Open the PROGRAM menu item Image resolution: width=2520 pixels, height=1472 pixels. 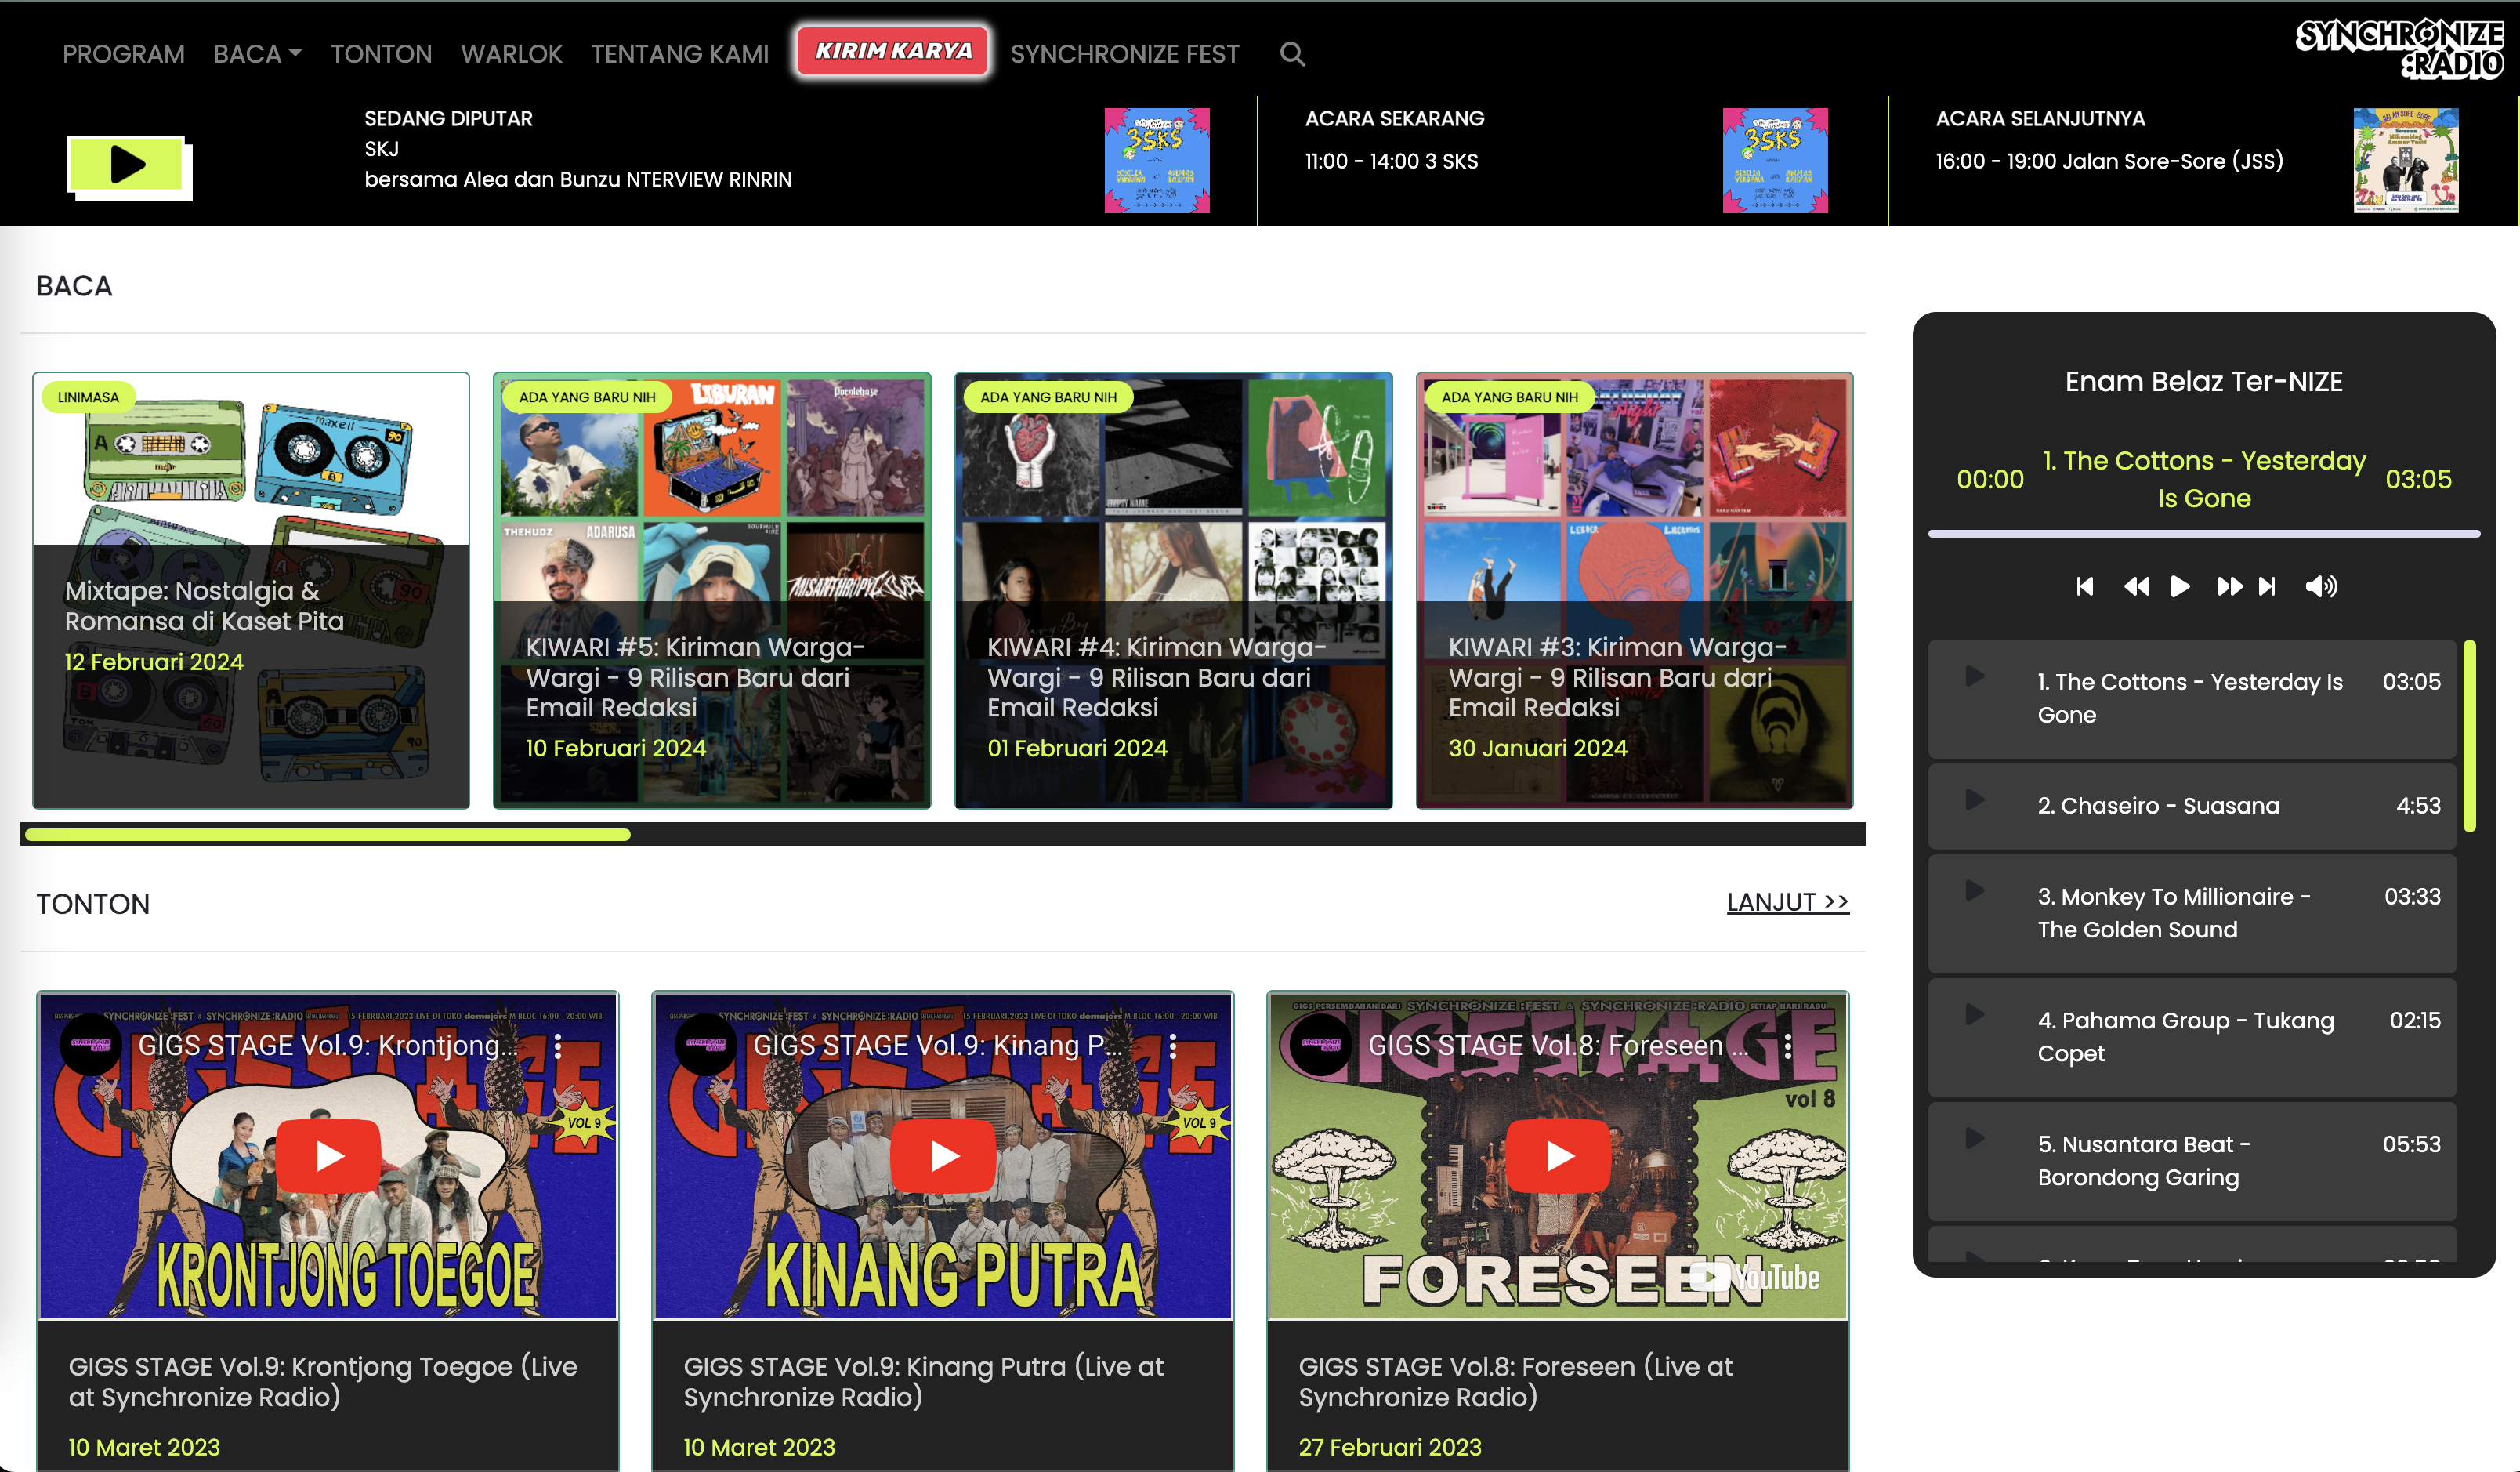123,54
